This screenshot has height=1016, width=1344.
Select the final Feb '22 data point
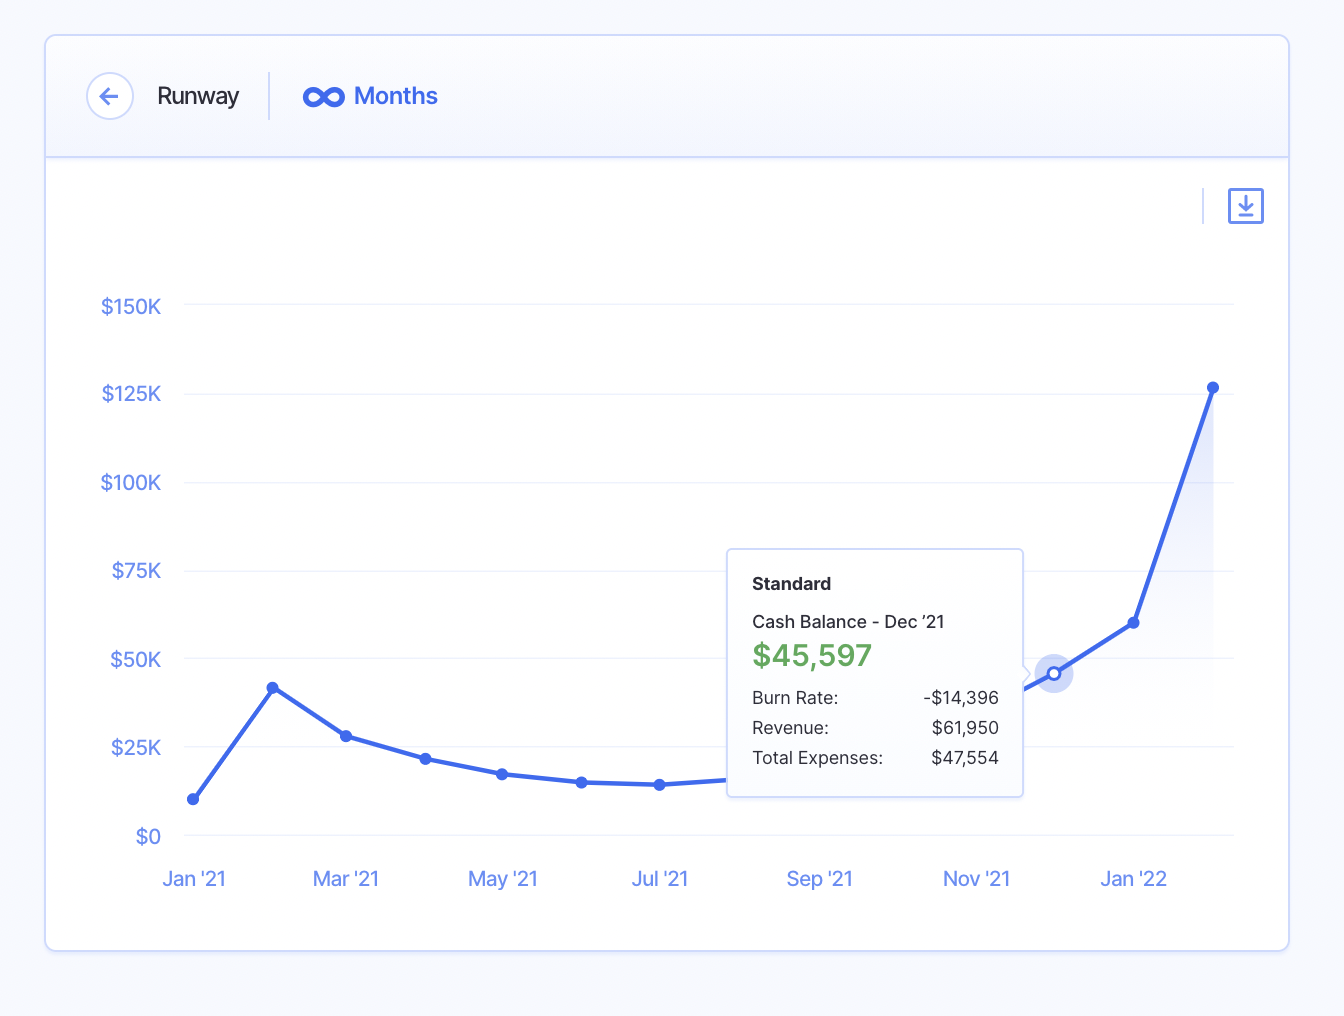pyautogui.click(x=1213, y=388)
